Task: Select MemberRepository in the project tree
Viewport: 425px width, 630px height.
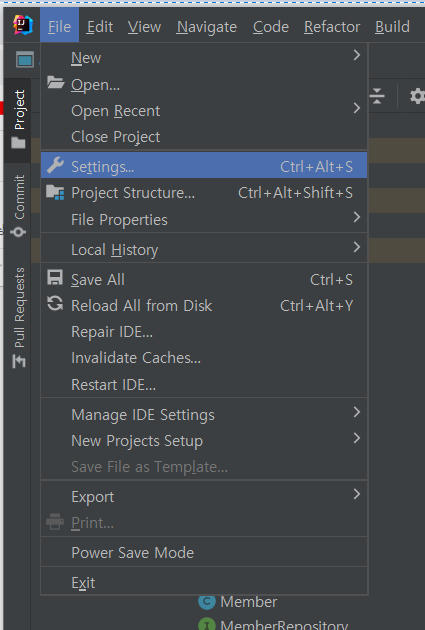Action: click(284, 625)
